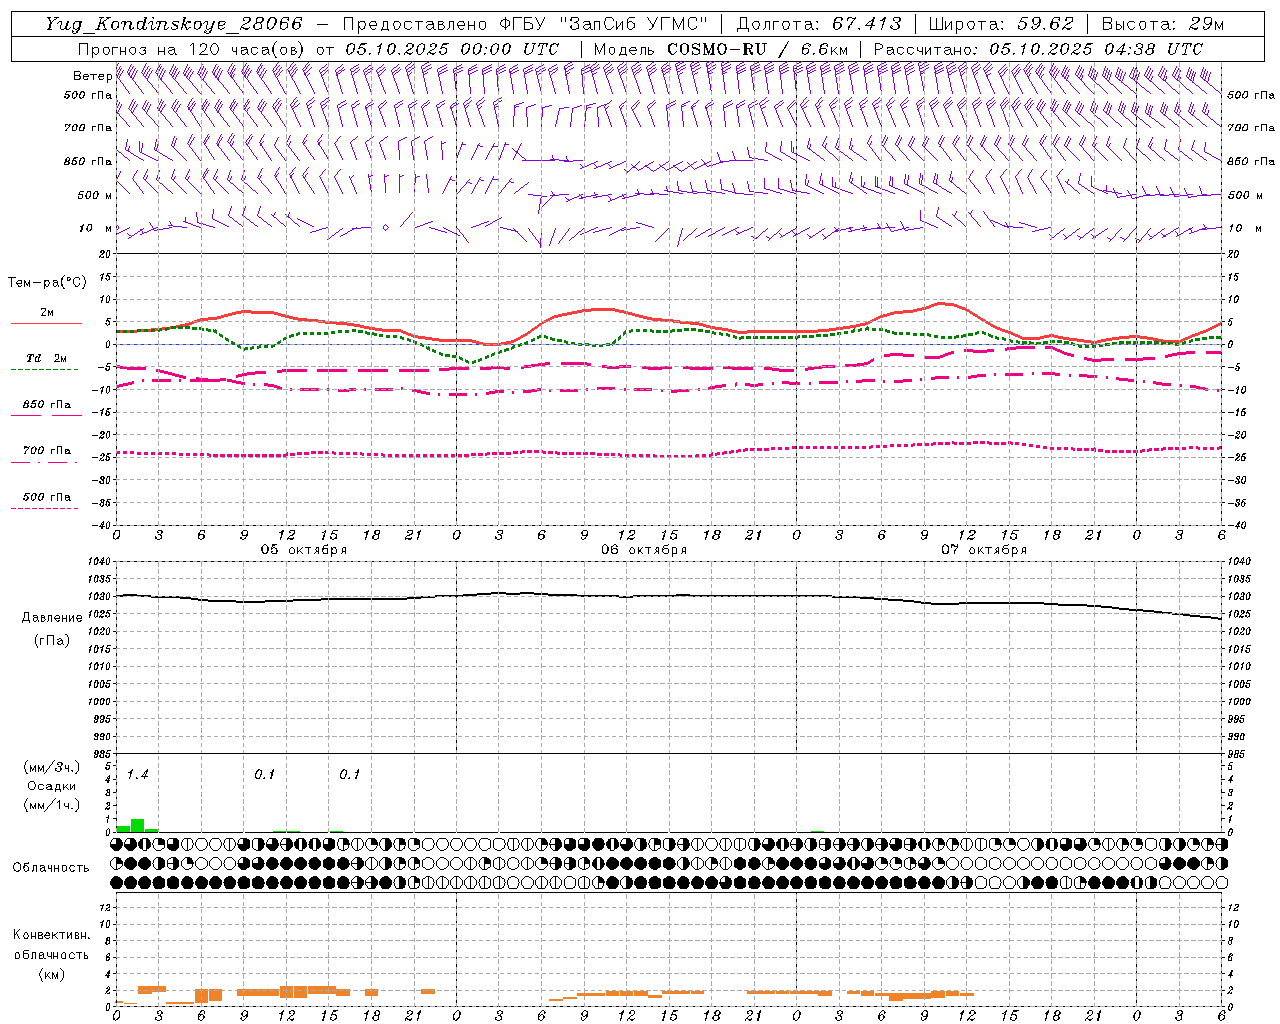Click the dashed line sample under Td 2м legend
Image resolution: width=1280 pixels, height=1024 pixels.
tap(44, 369)
